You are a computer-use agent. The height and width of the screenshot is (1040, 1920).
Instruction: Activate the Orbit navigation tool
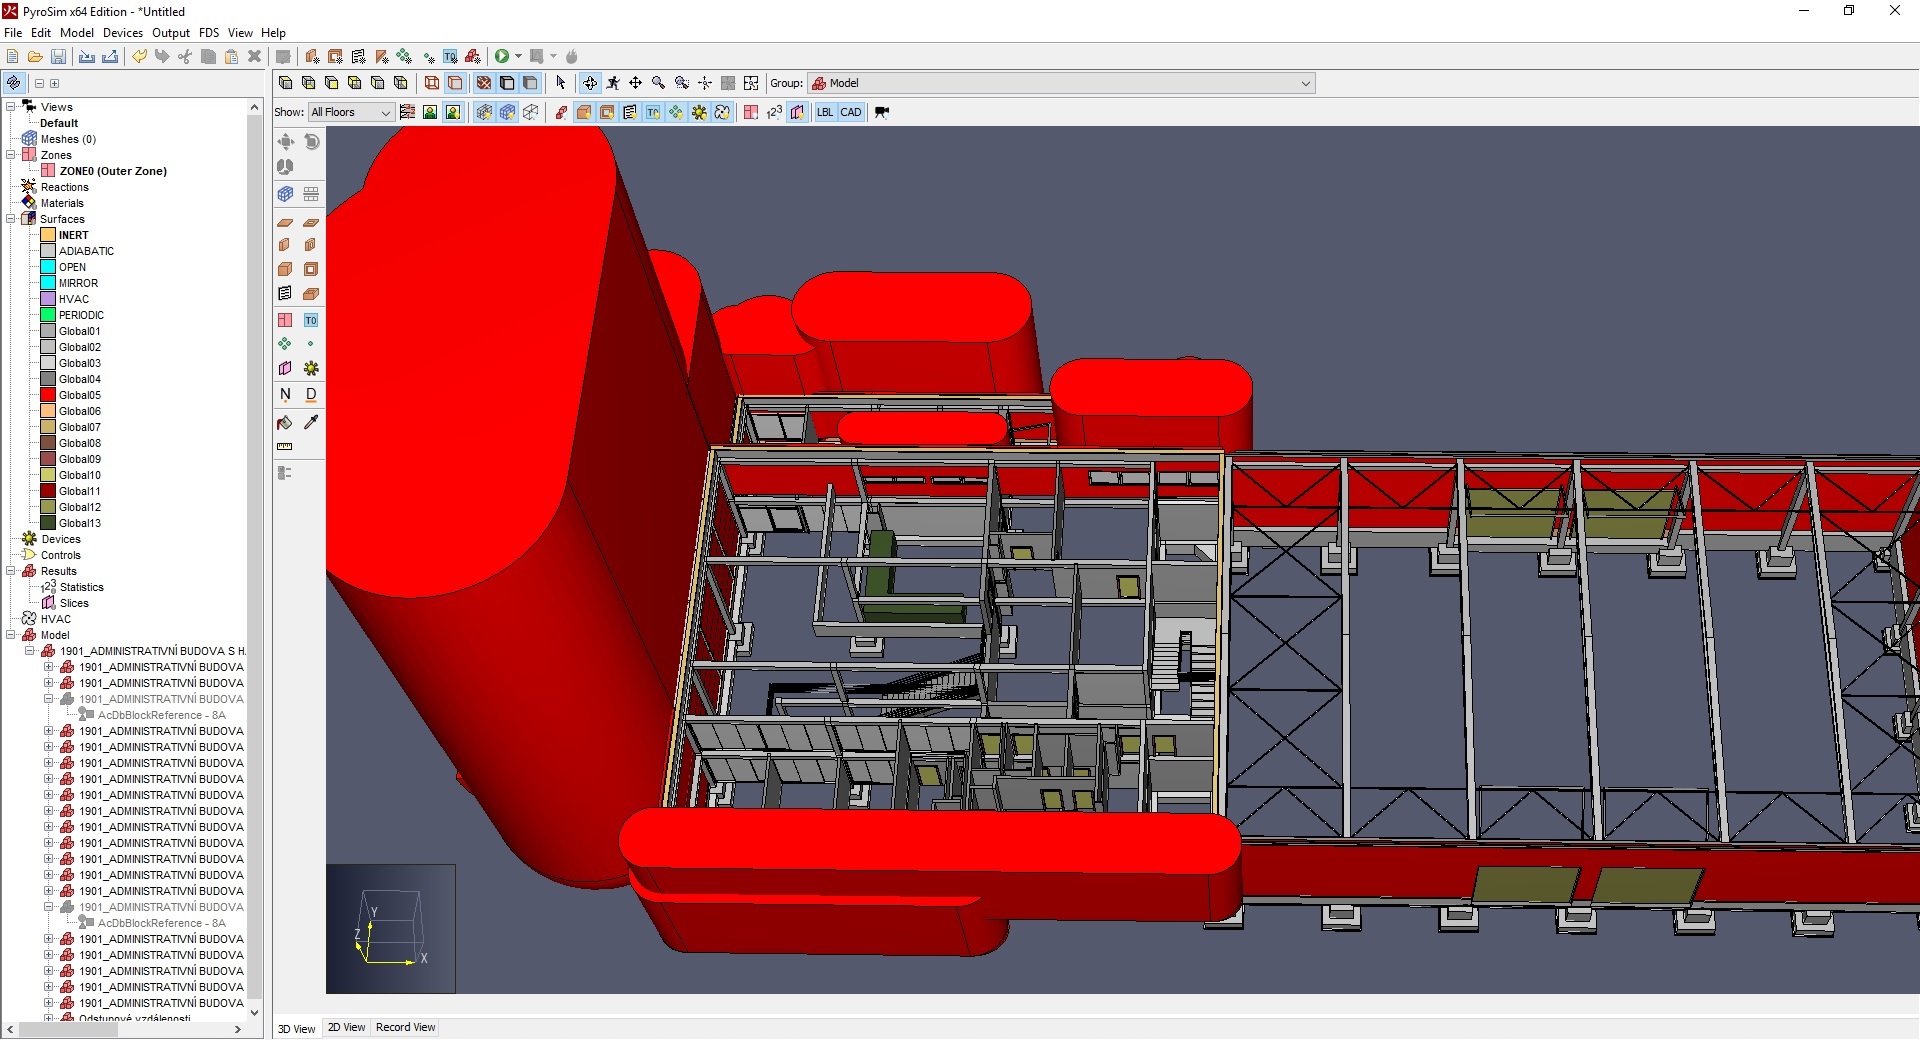[590, 83]
